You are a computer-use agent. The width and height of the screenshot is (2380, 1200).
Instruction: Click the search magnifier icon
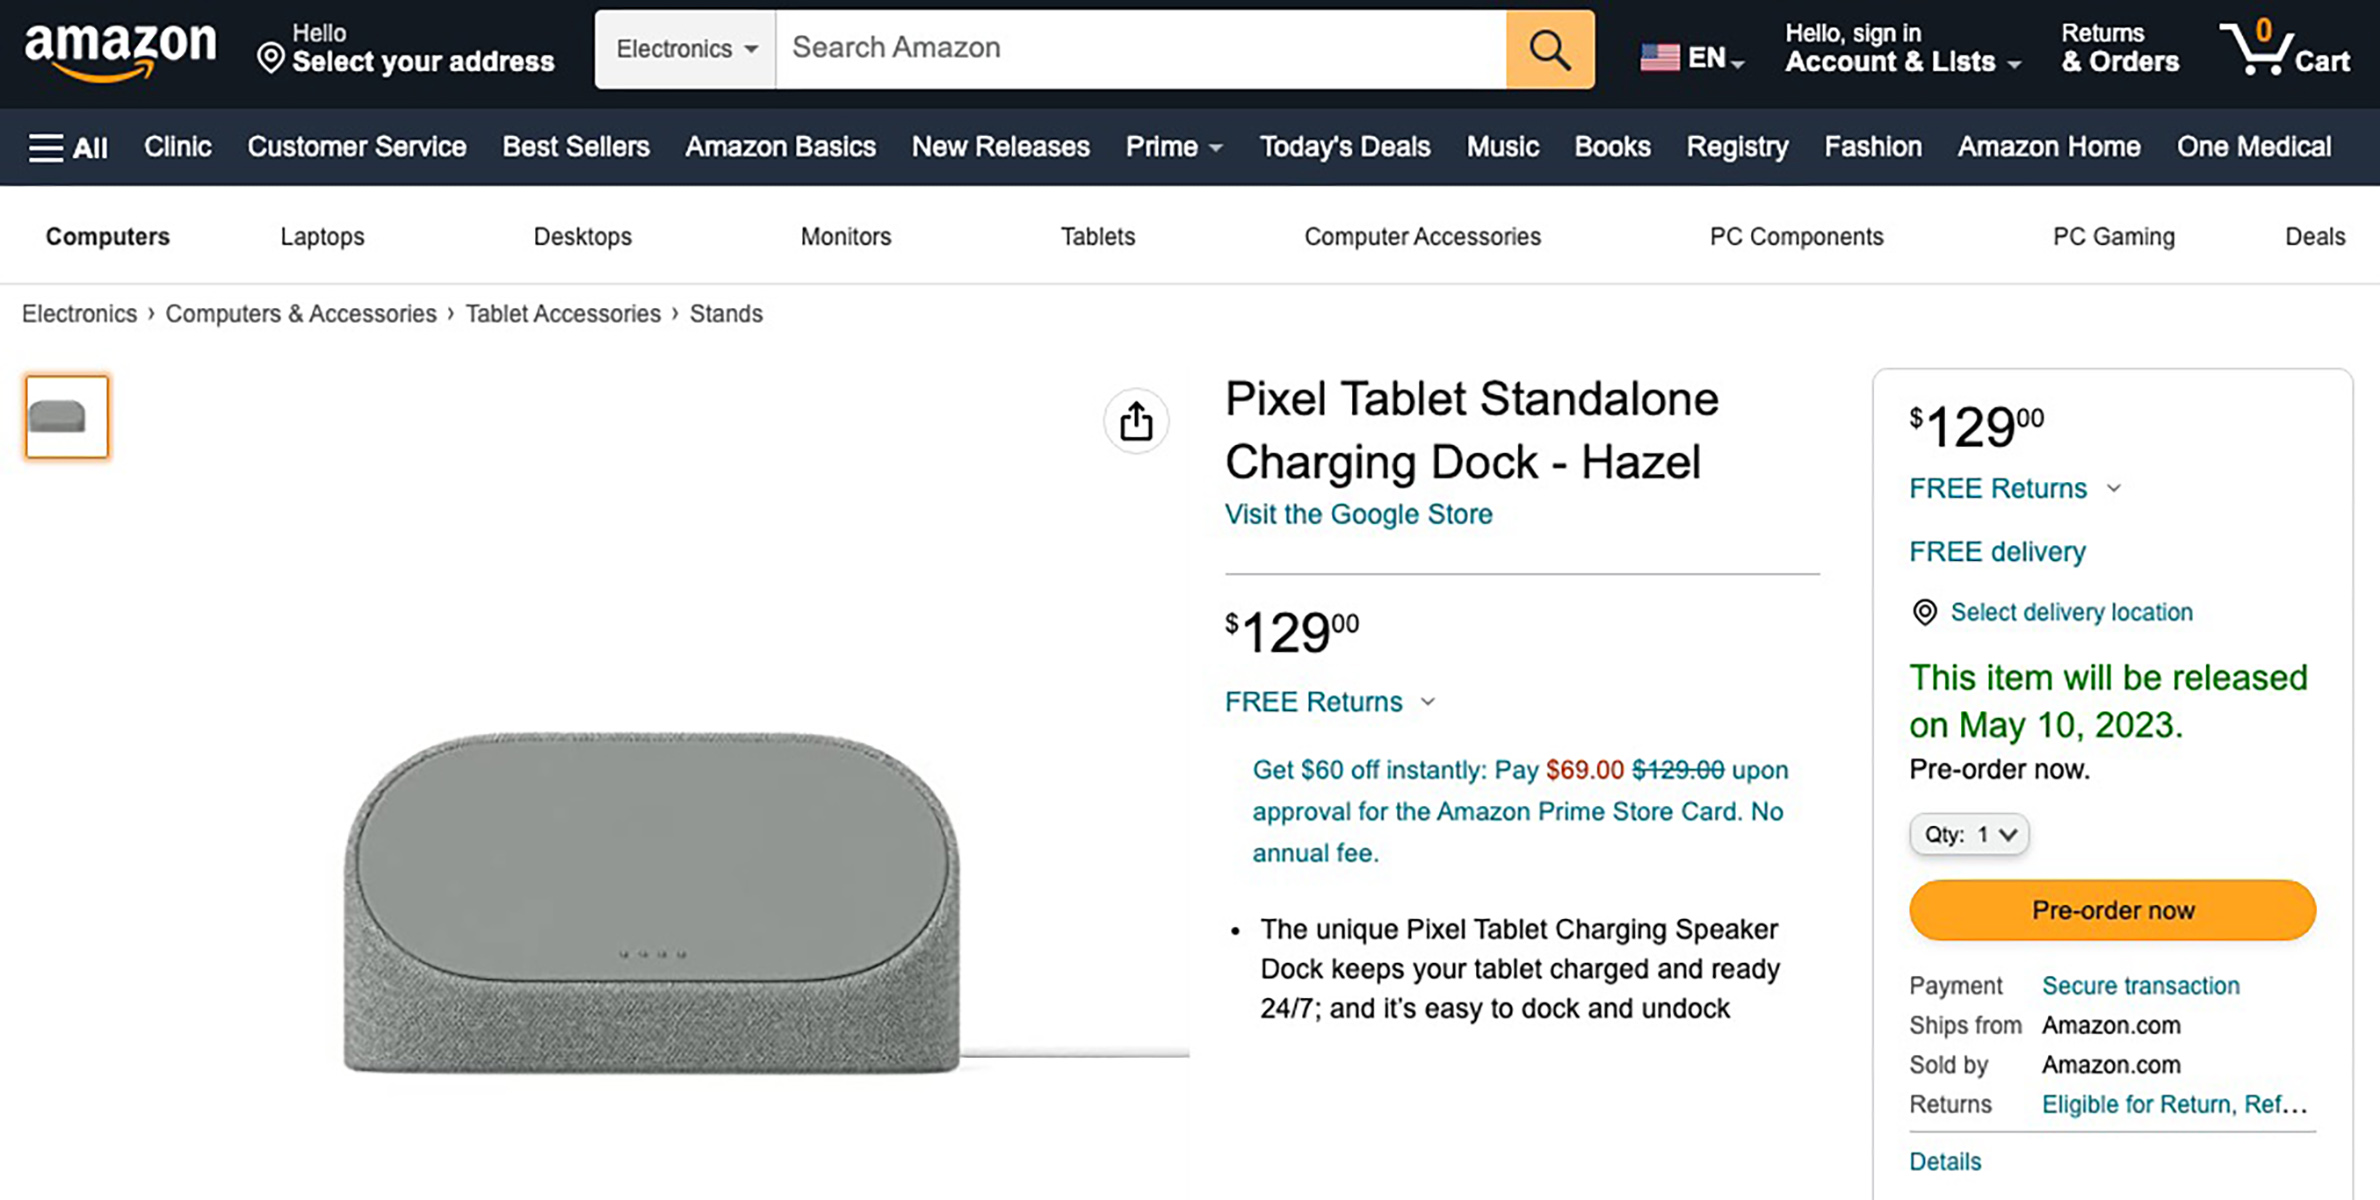coord(1548,48)
